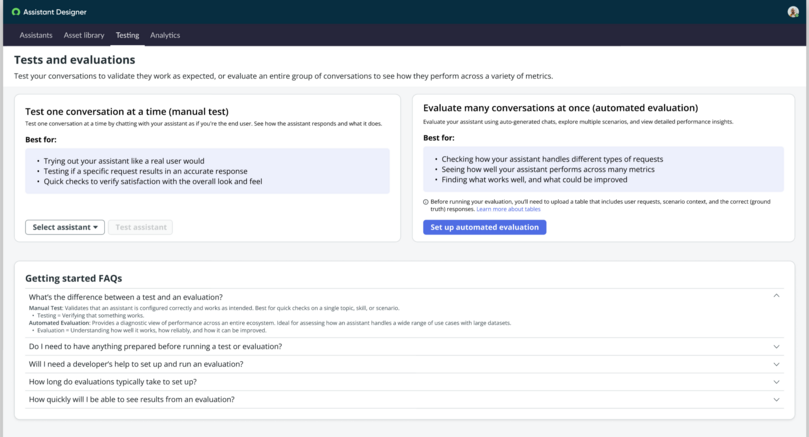Click the Assistant Designer logo icon
The height and width of the screenshot is (437, 809).
tap(15, 12)
